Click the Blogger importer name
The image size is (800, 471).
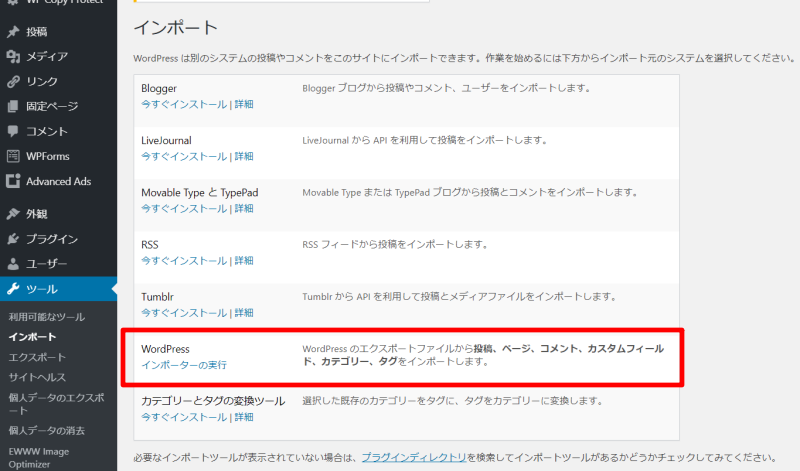coord(159,88)
